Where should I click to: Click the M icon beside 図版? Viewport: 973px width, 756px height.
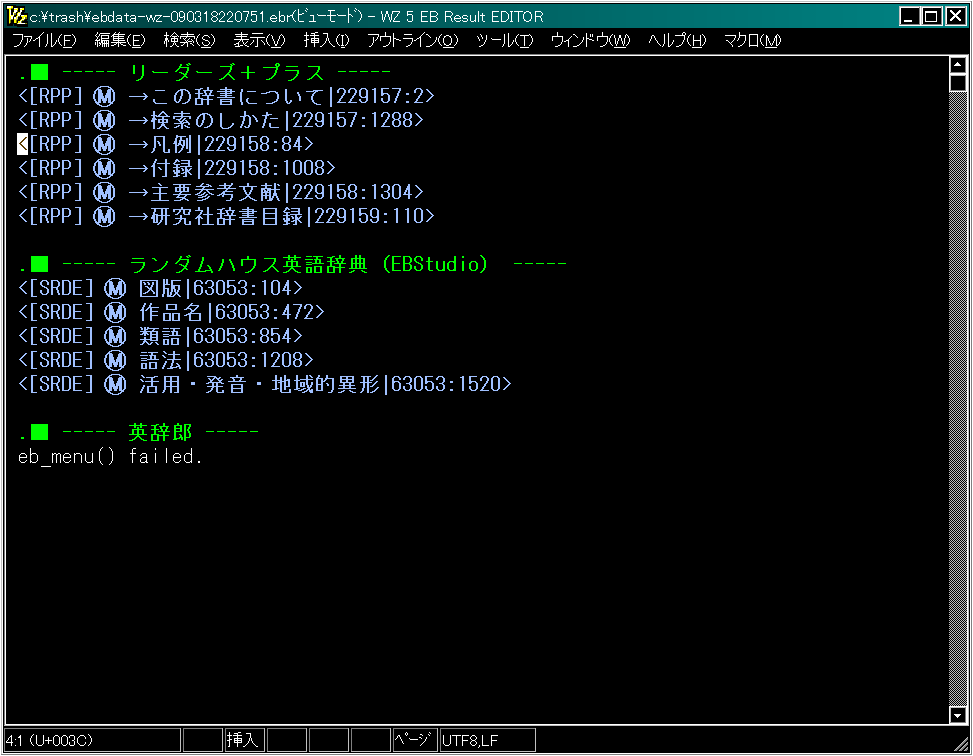115,289
